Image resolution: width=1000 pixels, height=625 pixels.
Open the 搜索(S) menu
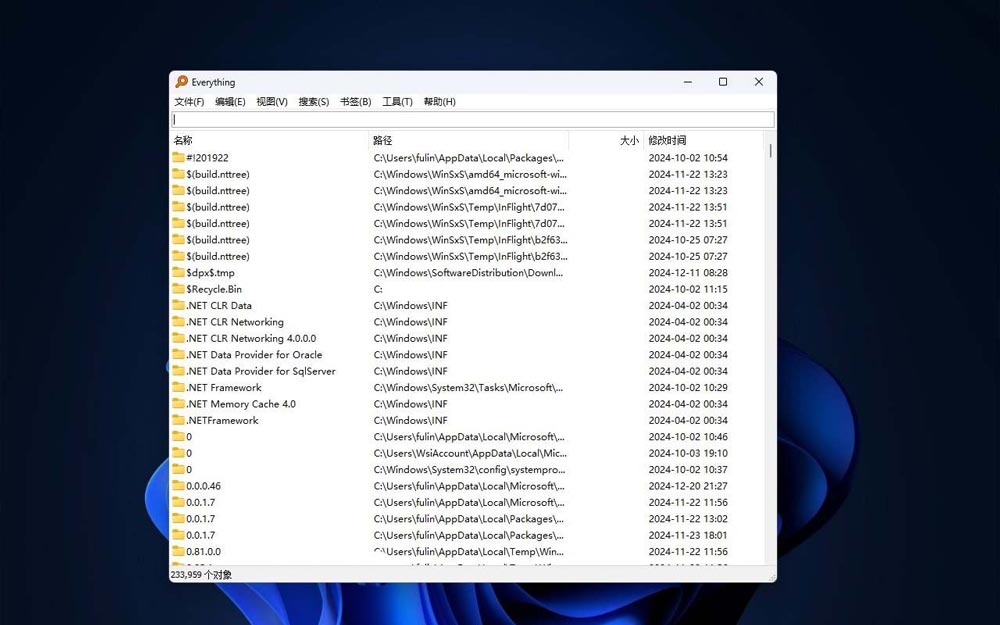(314, 101)
